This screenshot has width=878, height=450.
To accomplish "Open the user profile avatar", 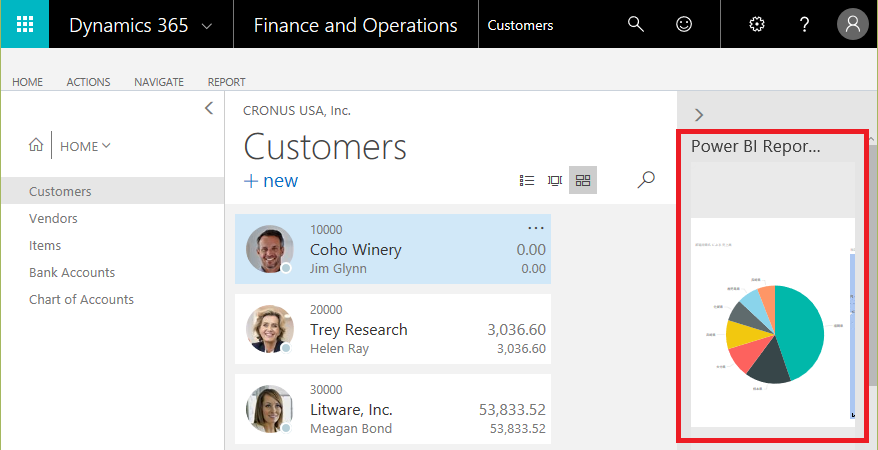I will [x=852, y=24].
